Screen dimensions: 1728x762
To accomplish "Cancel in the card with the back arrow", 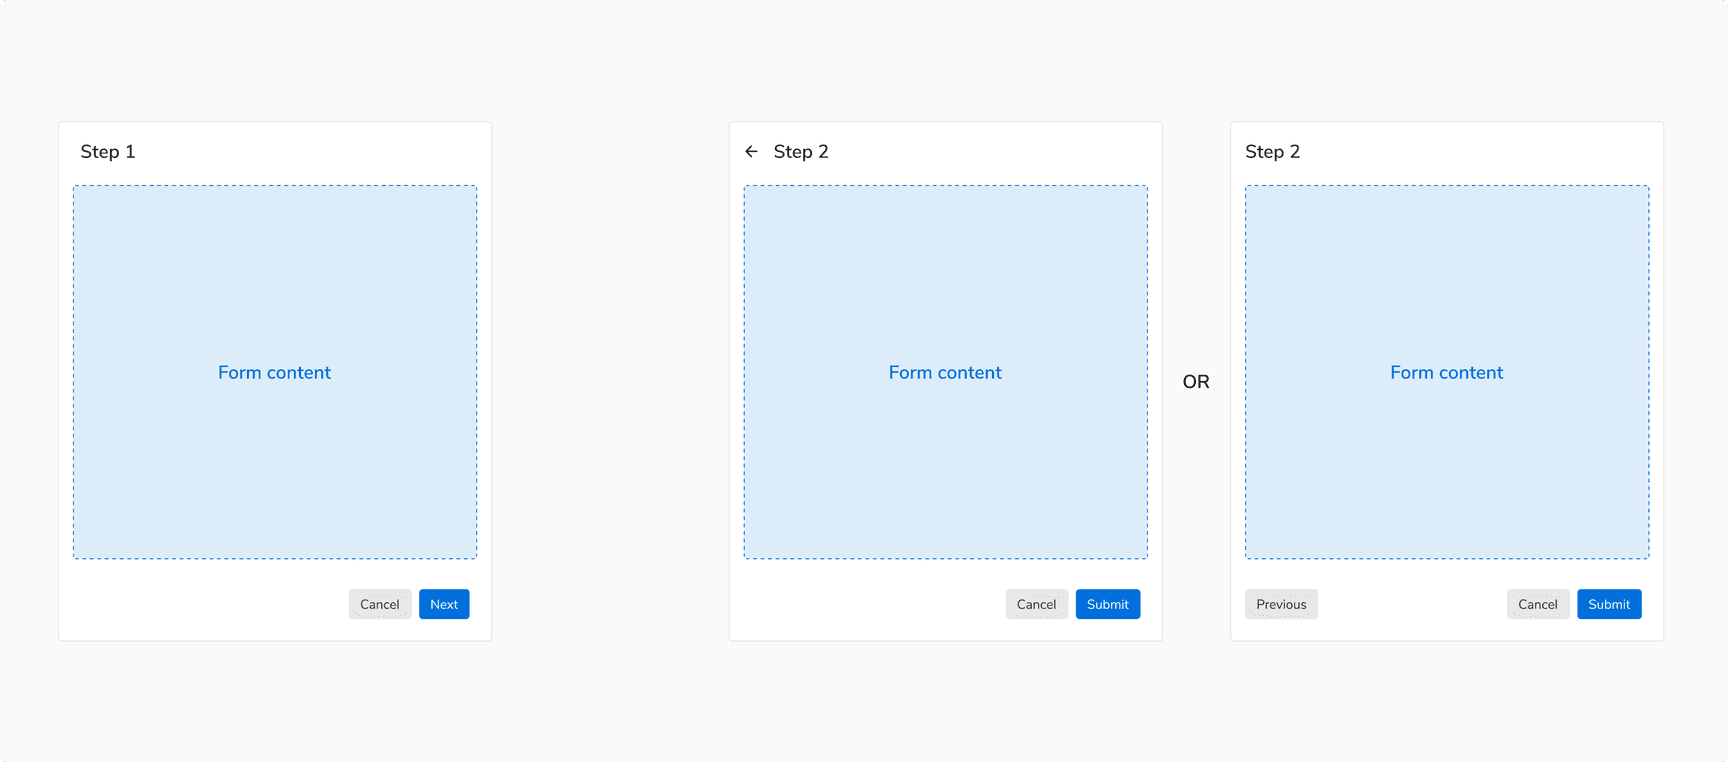I will 1036,604.
